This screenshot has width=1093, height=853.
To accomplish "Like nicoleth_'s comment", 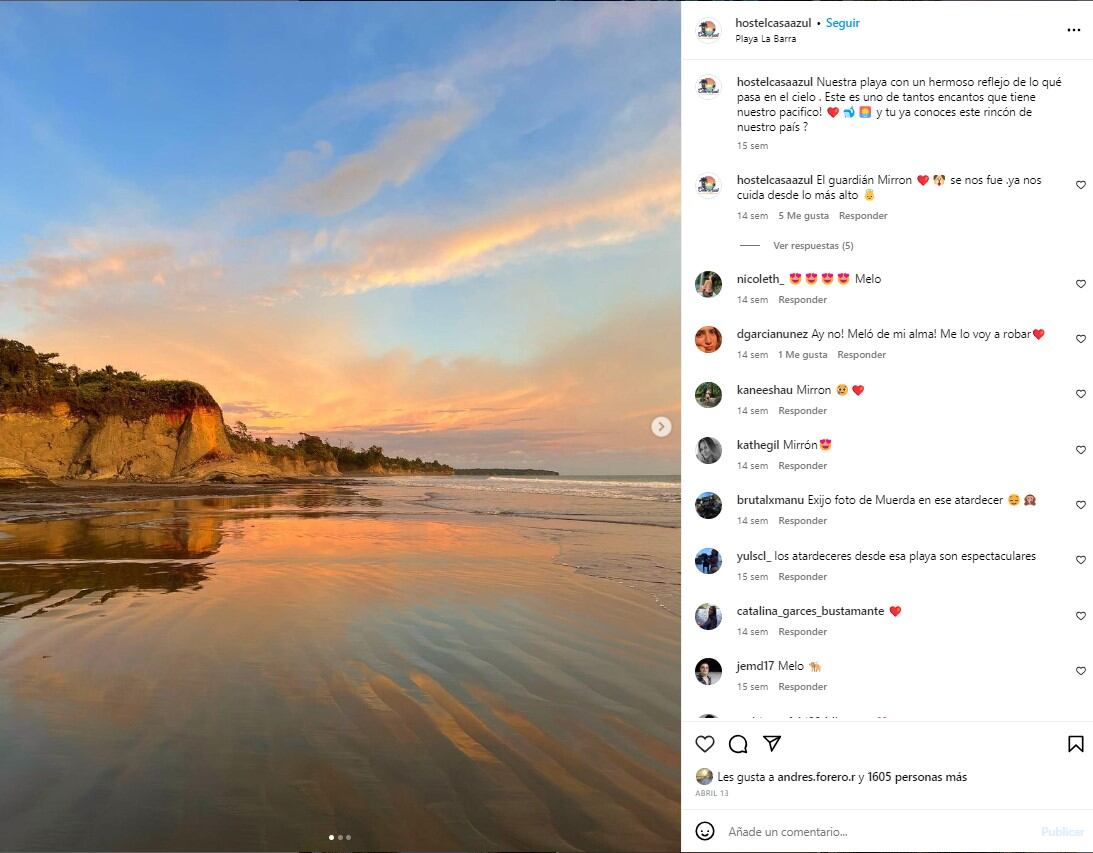I will [x=1080, y=284].
